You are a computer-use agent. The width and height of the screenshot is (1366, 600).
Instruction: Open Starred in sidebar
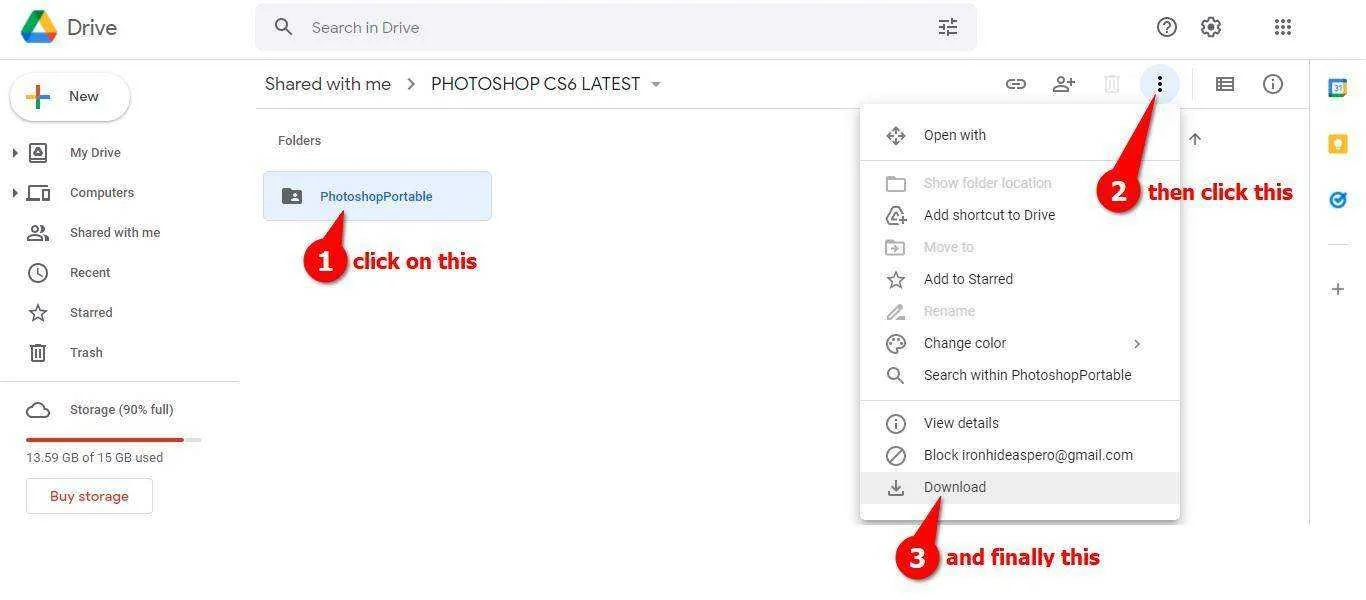tap(91, 313)
